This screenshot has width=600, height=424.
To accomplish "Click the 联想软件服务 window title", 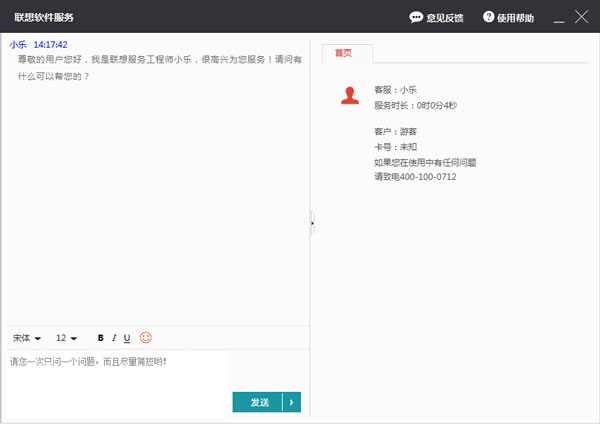I will tap(44, 18).
